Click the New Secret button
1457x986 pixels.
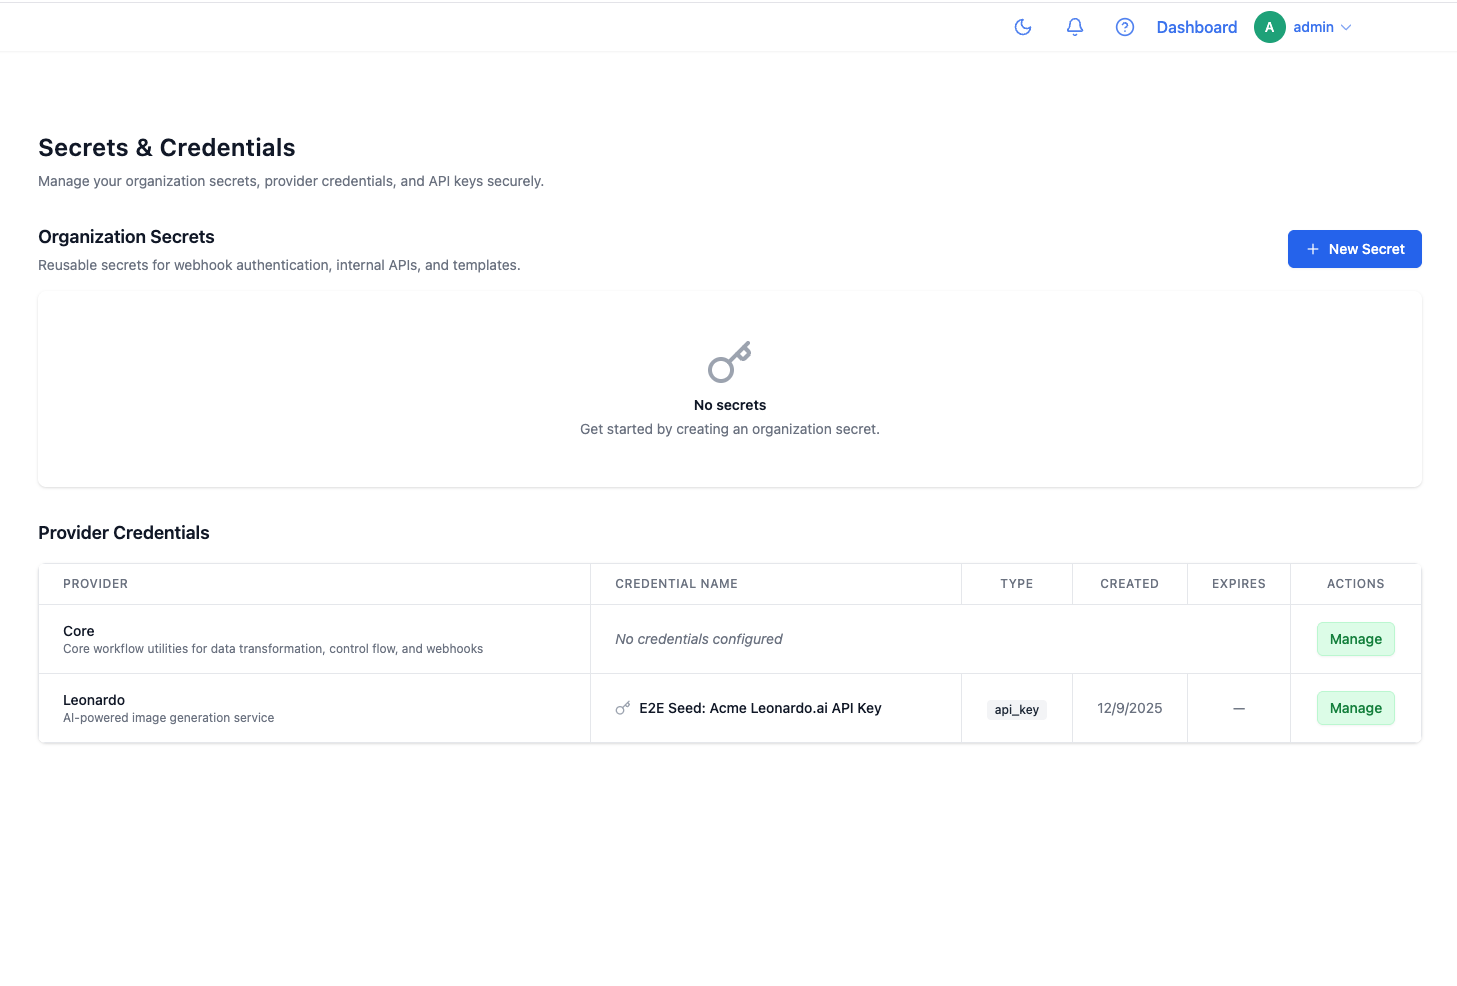(x=1354, y=249)
